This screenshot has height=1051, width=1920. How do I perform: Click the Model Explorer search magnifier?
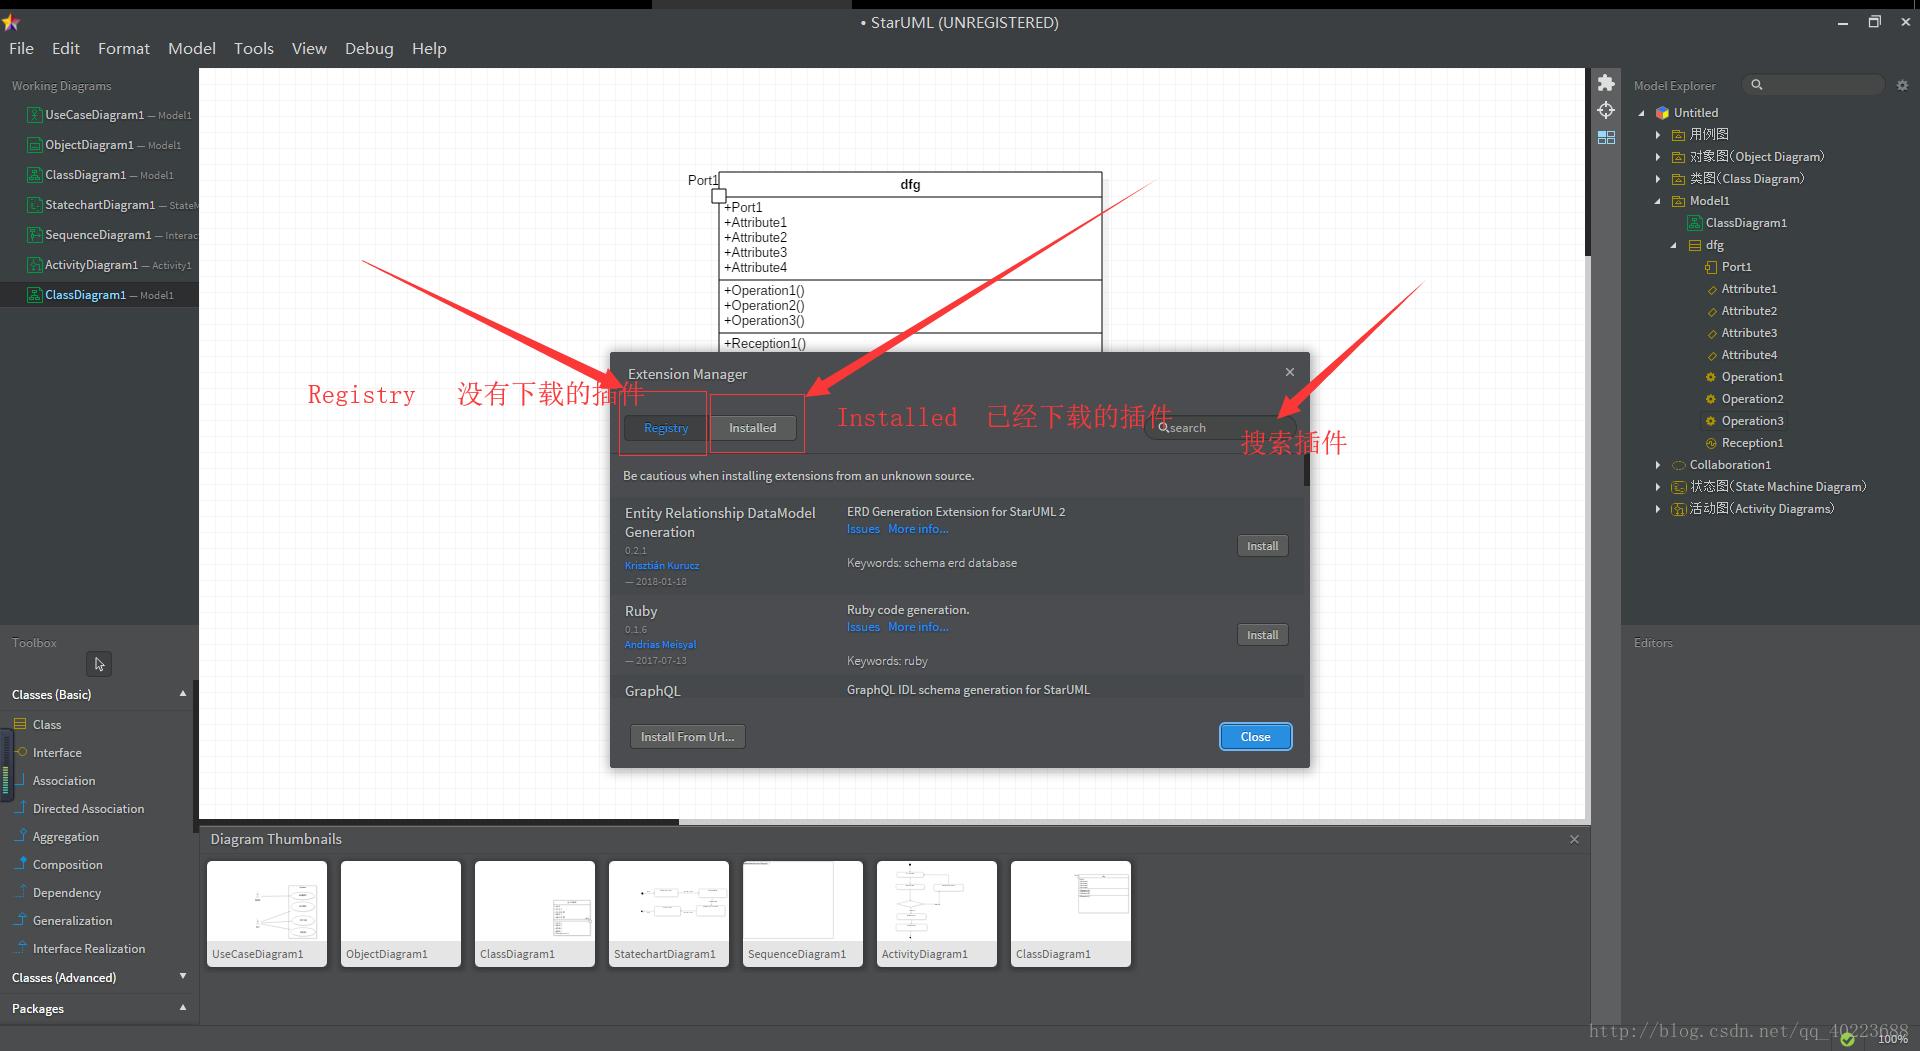tap(1757, 85)
